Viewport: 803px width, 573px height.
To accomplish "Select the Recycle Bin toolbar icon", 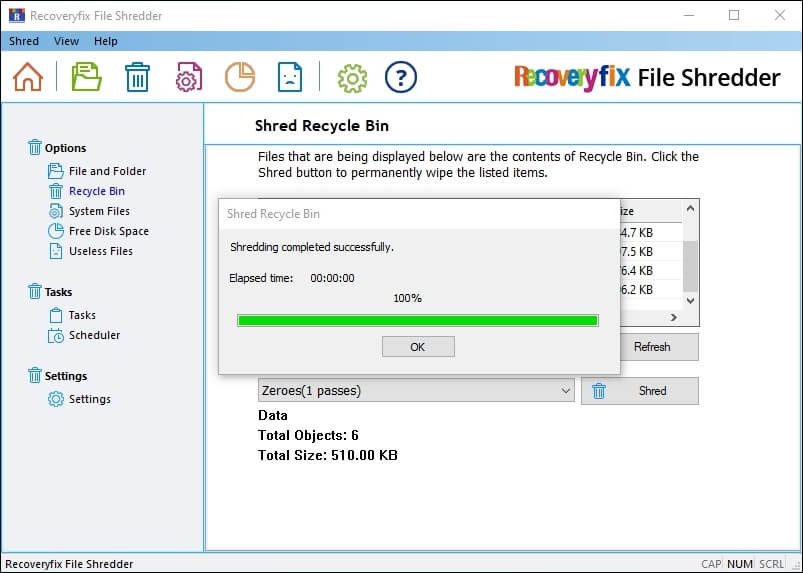I will 137,77.
